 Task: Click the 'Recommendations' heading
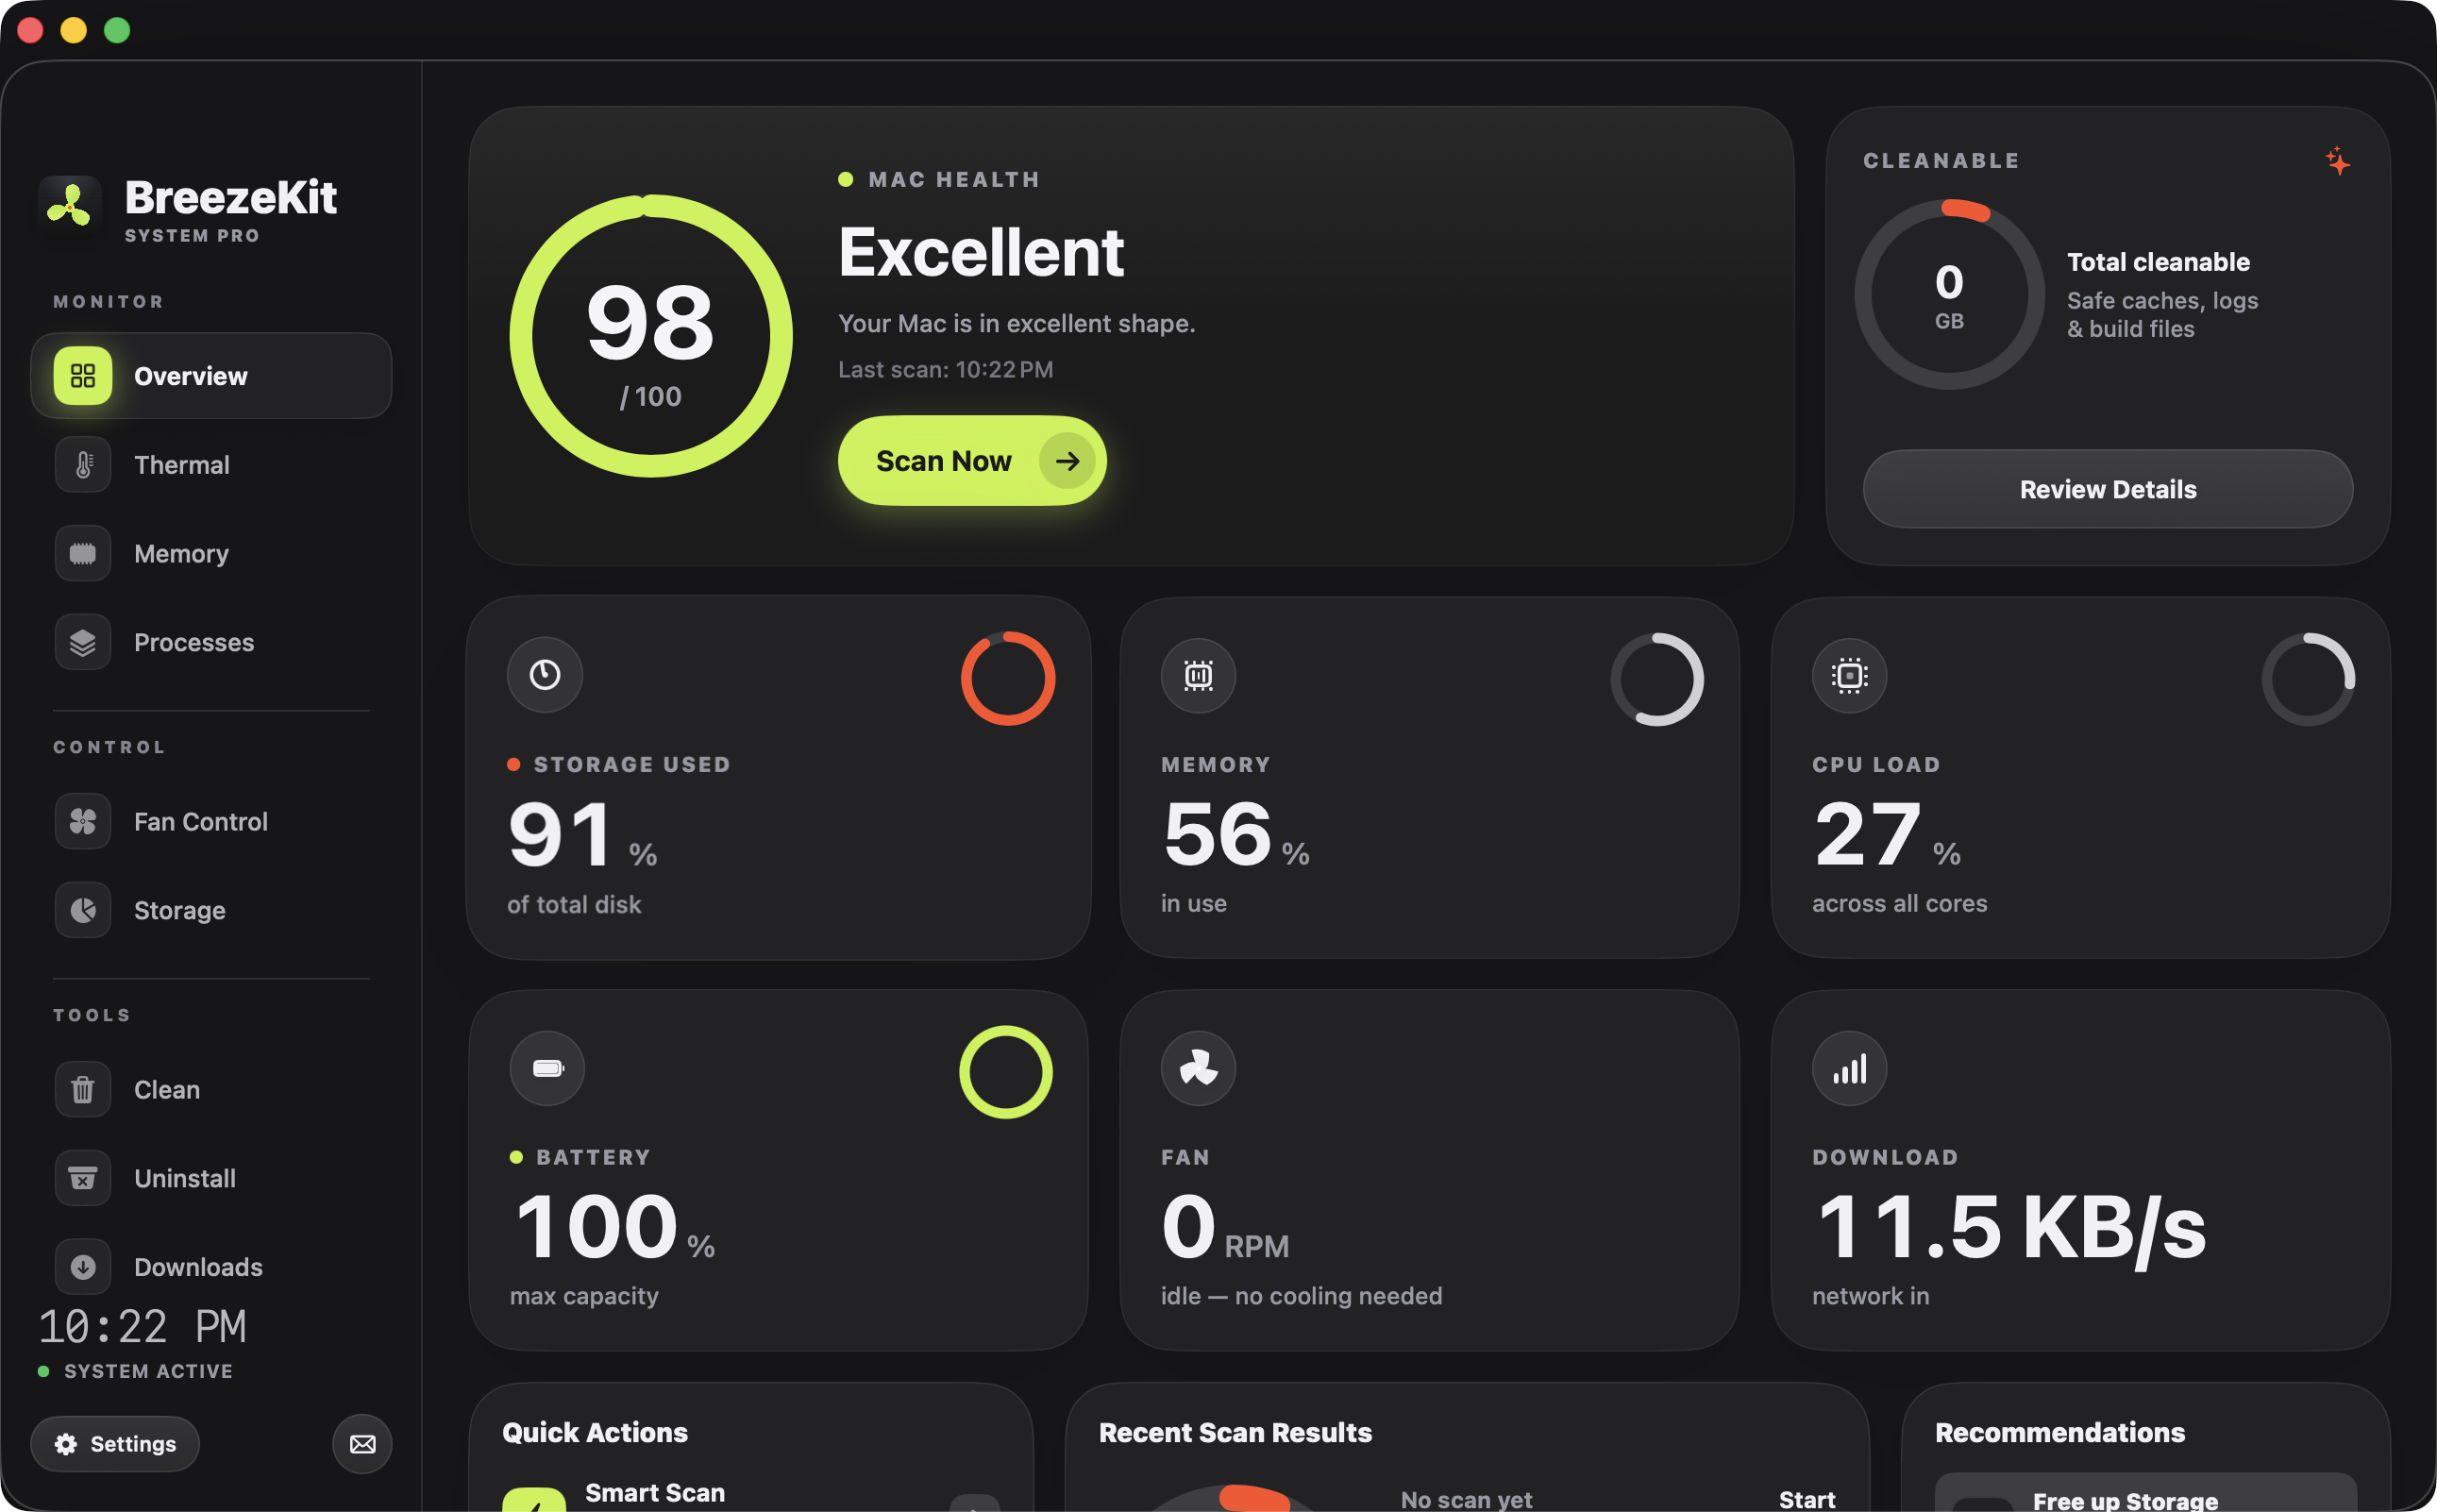tap(2059, 1432)
